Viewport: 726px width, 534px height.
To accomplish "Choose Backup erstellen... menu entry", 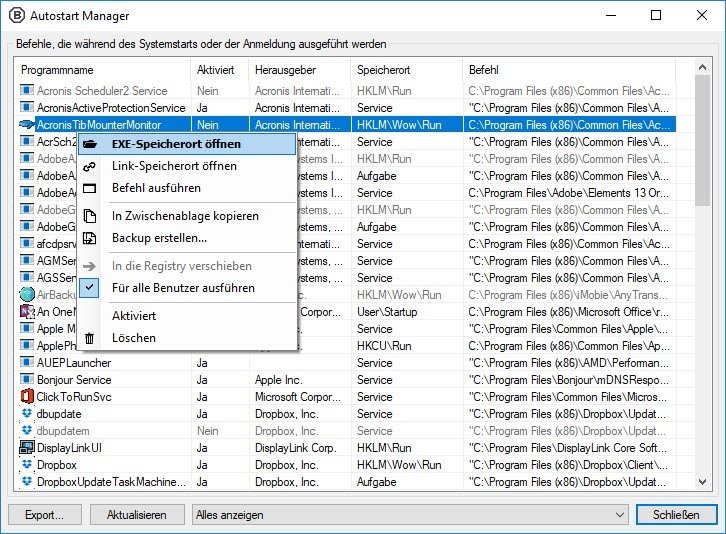I will coord(187,238).
